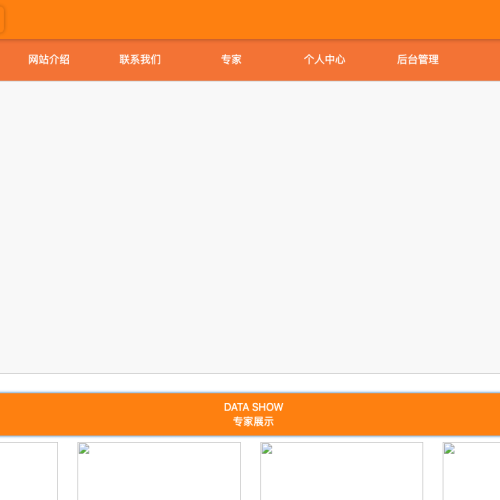Open the 网站介绍 menu item
The image size is (500, 500).
(x=49, y=60)
